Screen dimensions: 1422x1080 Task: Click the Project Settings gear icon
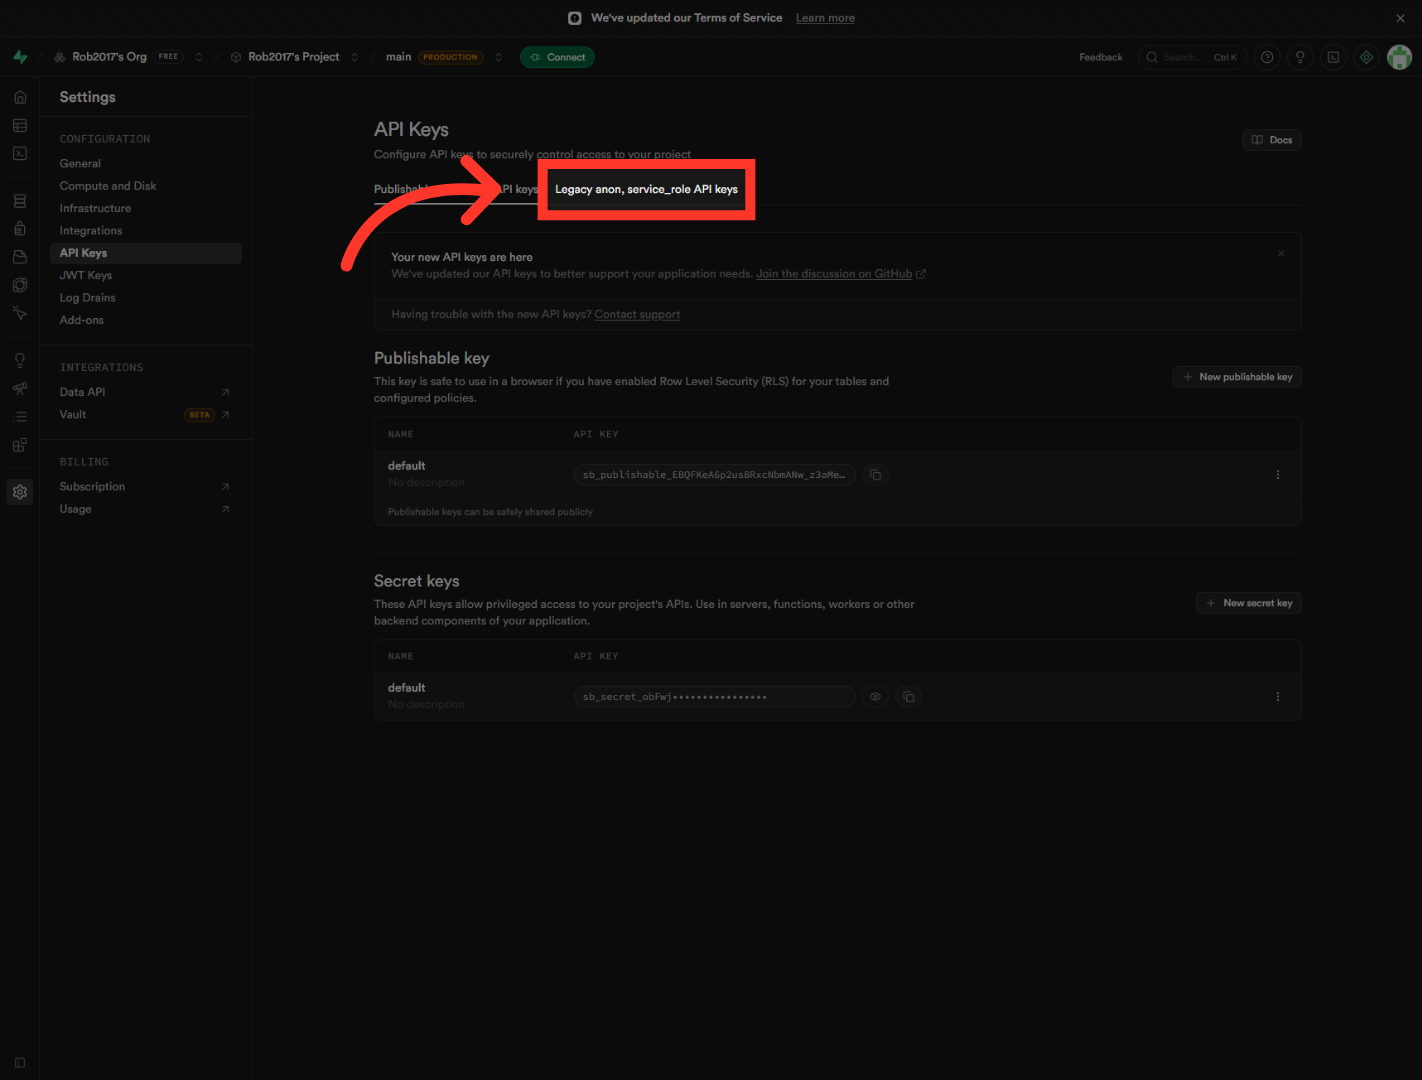point(20,492)
